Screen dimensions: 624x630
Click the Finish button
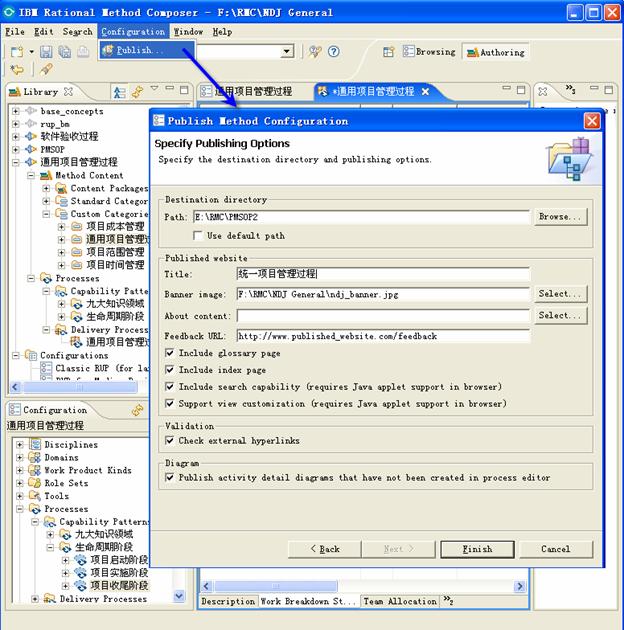(477, 549)
